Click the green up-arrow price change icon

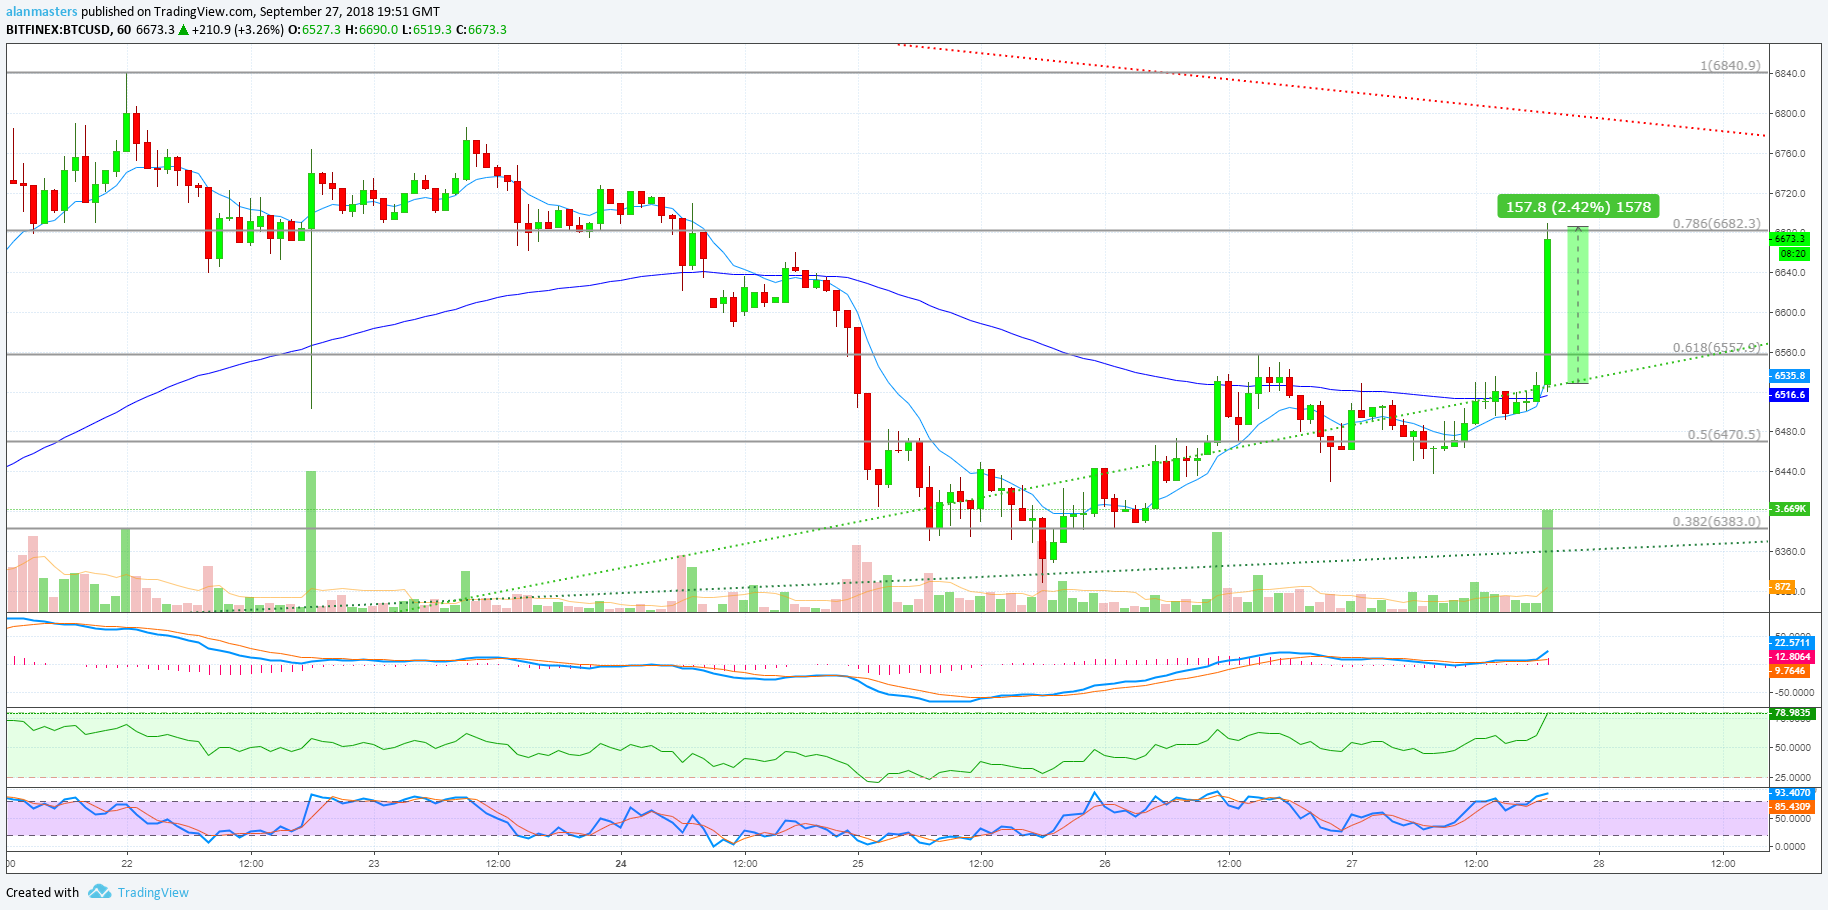[x=183, y=30]
